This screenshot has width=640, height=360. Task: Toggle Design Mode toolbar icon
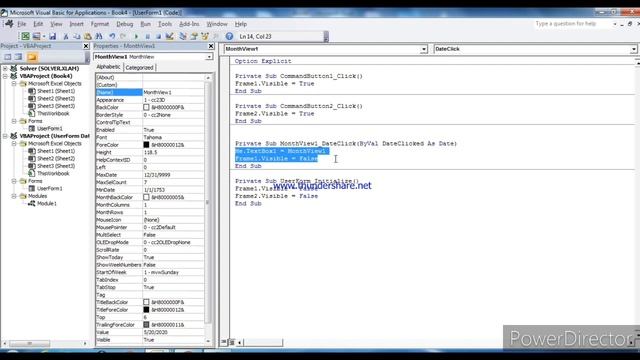point(169,36)
